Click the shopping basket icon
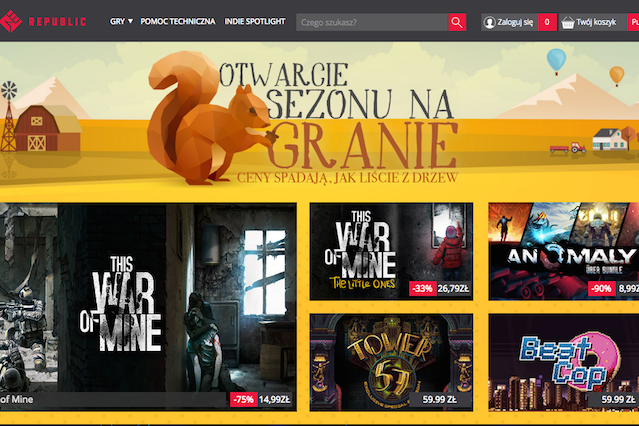639x426 pixels. point(567,22)
